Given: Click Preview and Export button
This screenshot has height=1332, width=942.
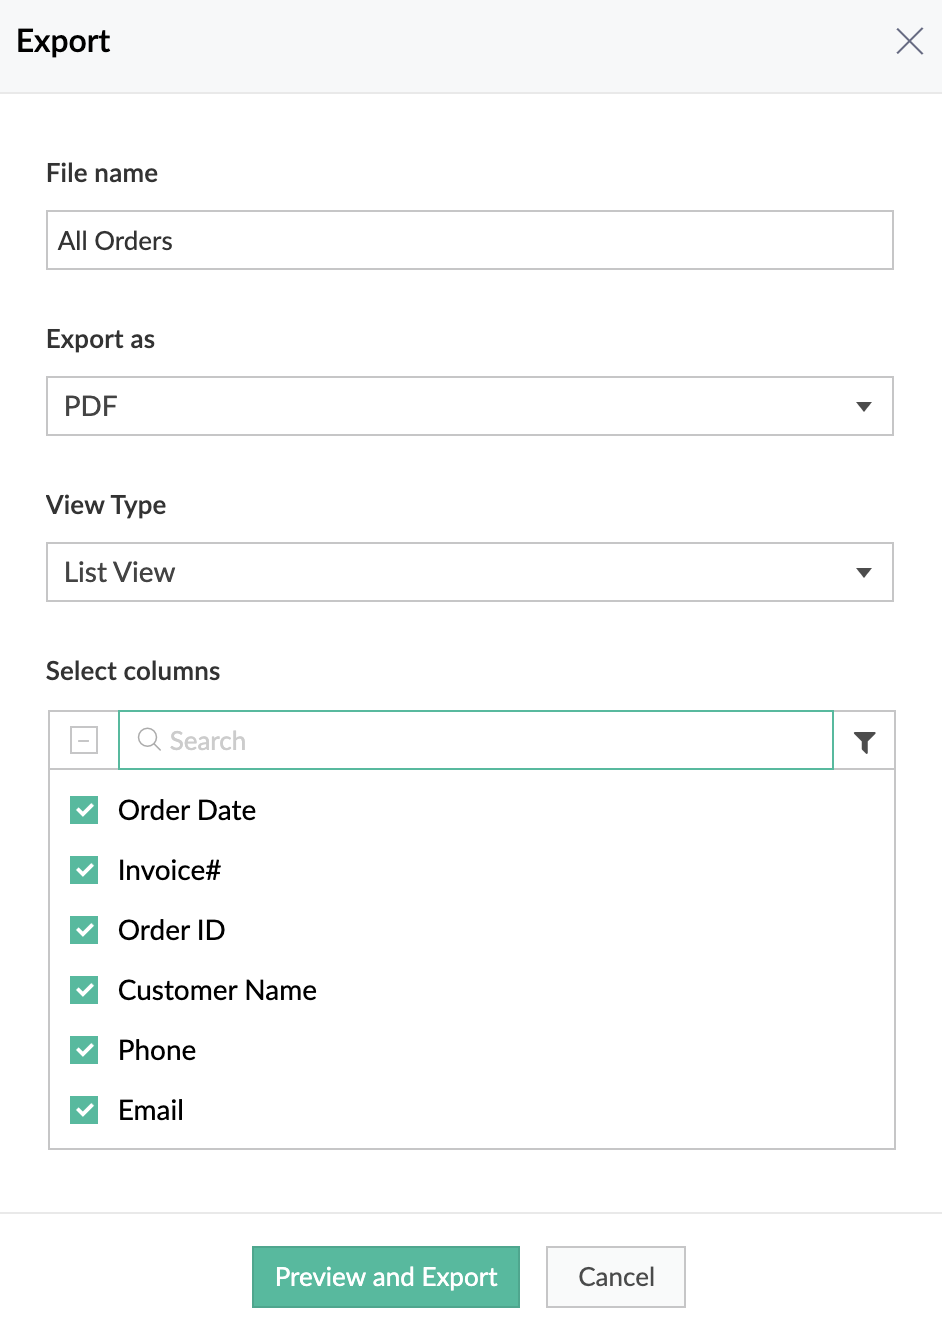Looking at the screenshot, I should (x=386, y=1277).
